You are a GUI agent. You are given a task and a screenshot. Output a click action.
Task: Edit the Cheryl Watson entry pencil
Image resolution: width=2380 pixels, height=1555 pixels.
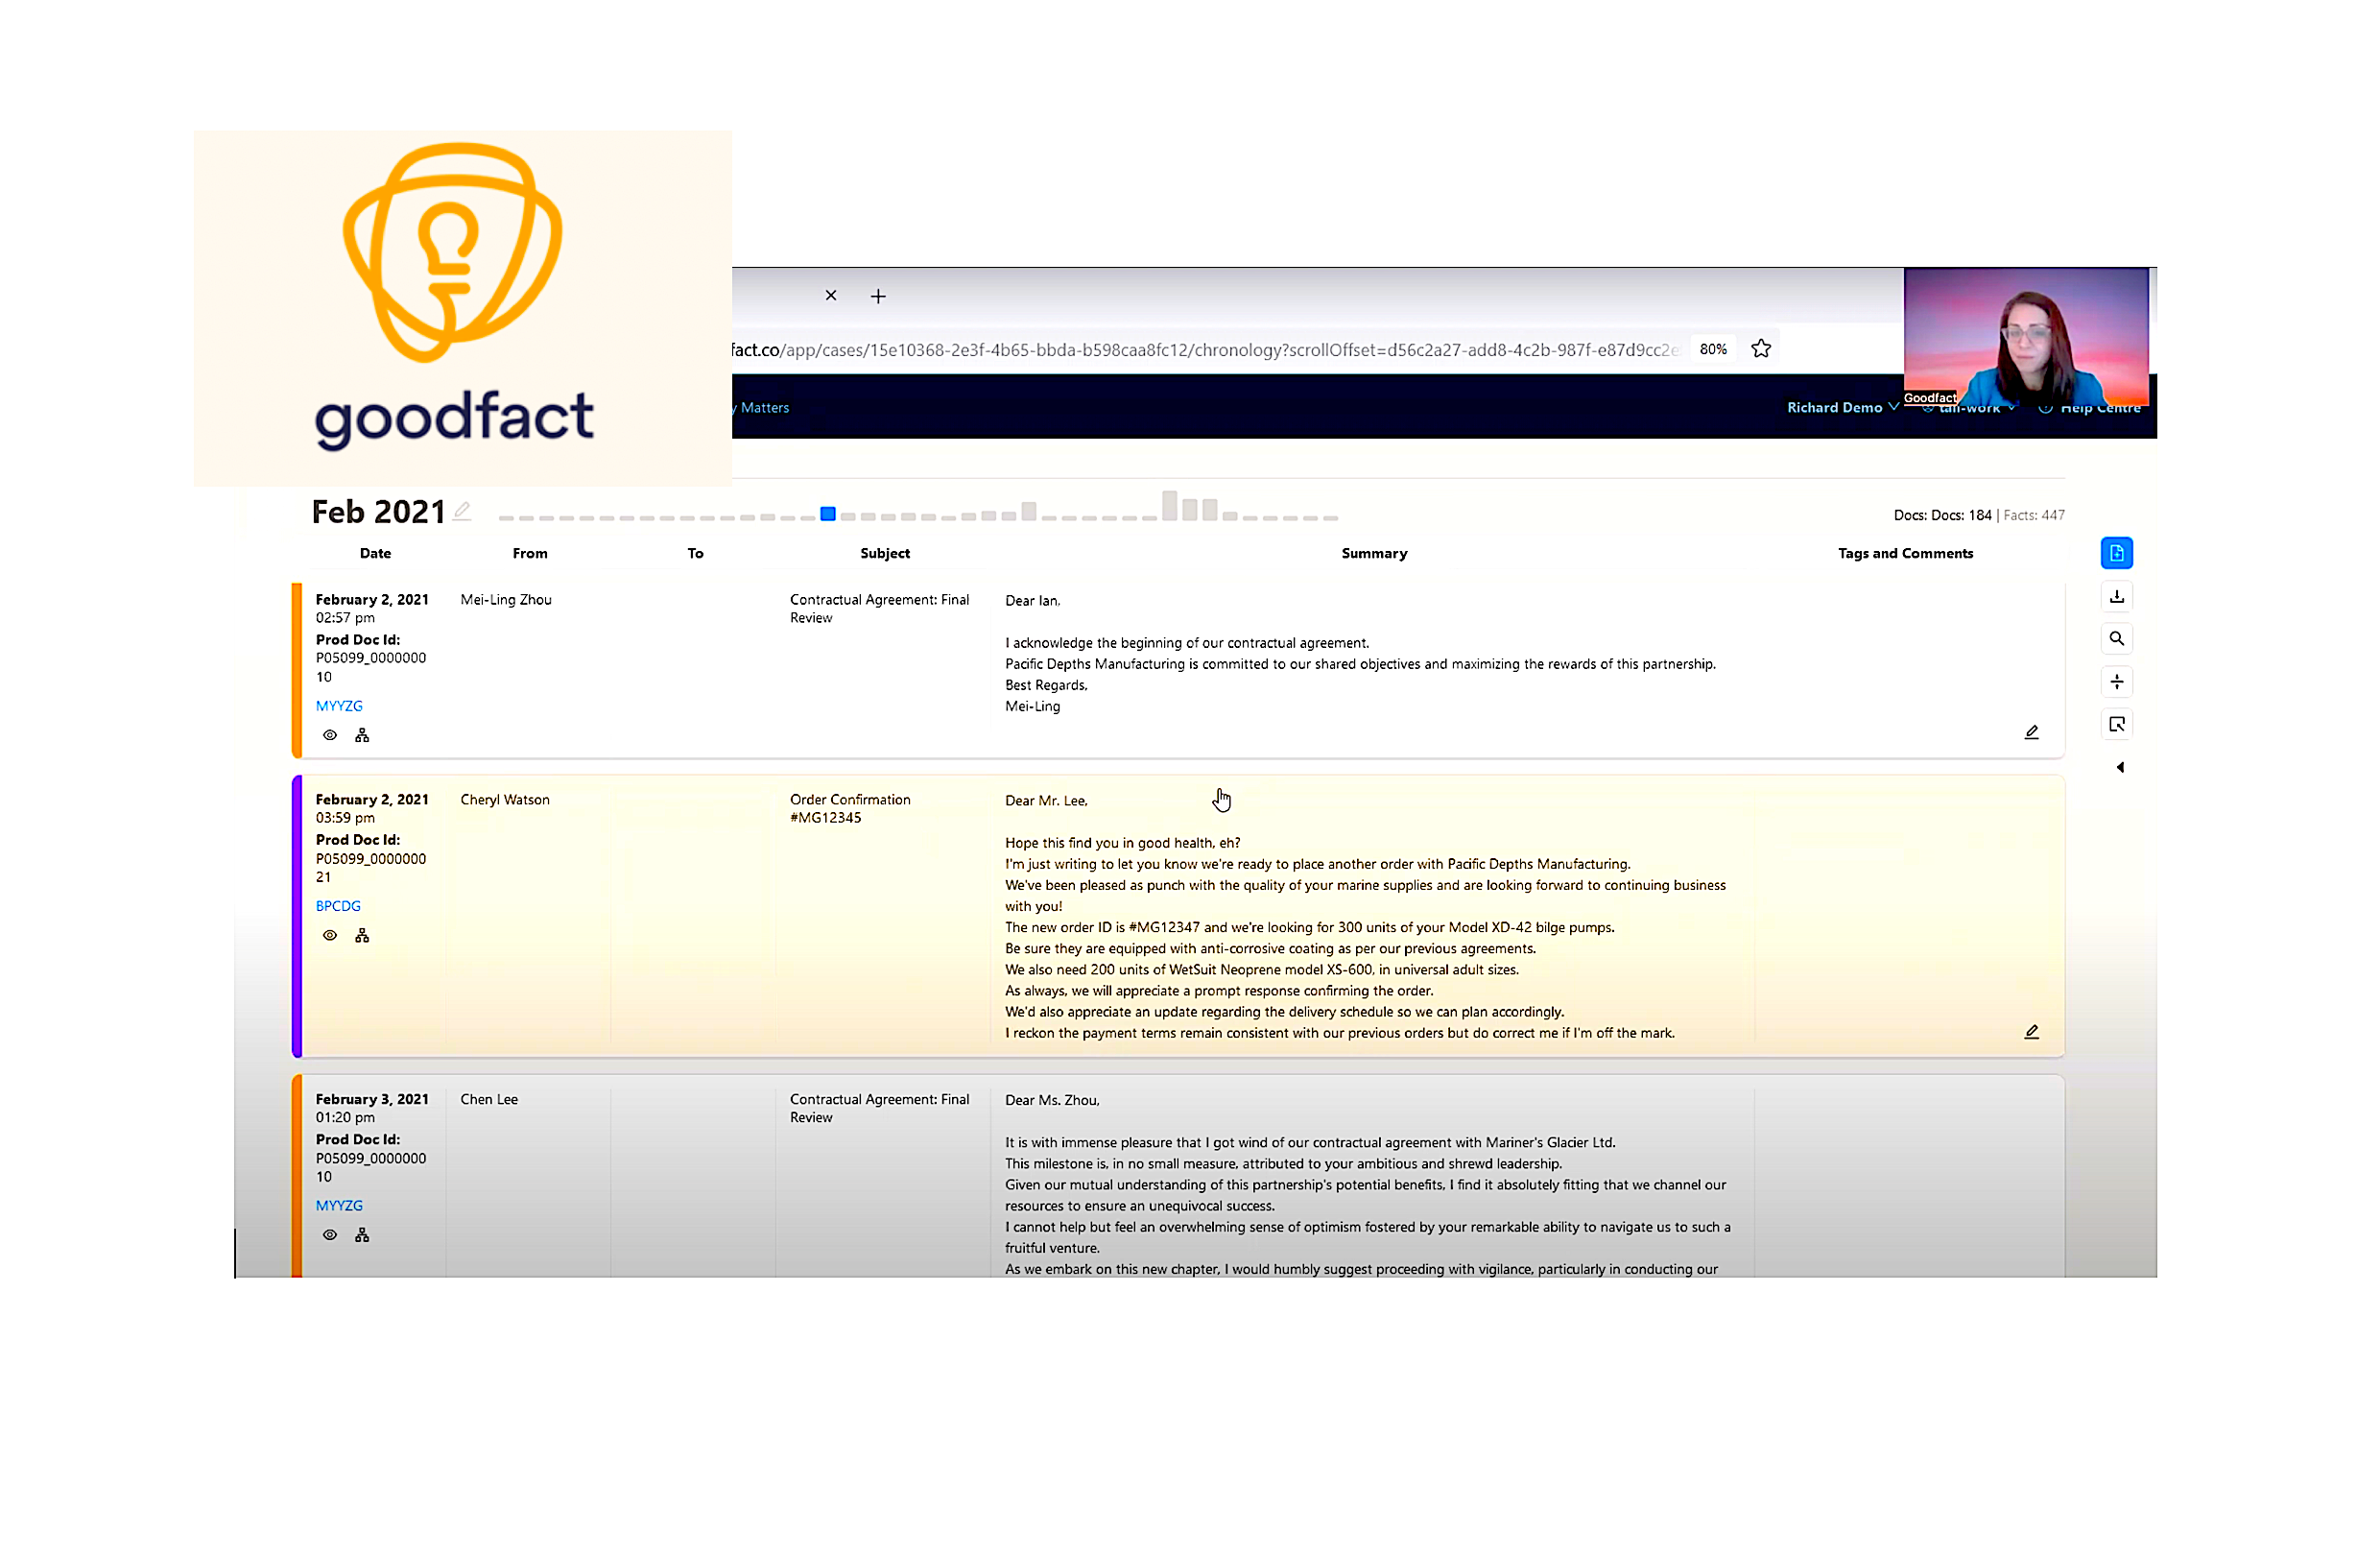(x=2031, y=1032)
